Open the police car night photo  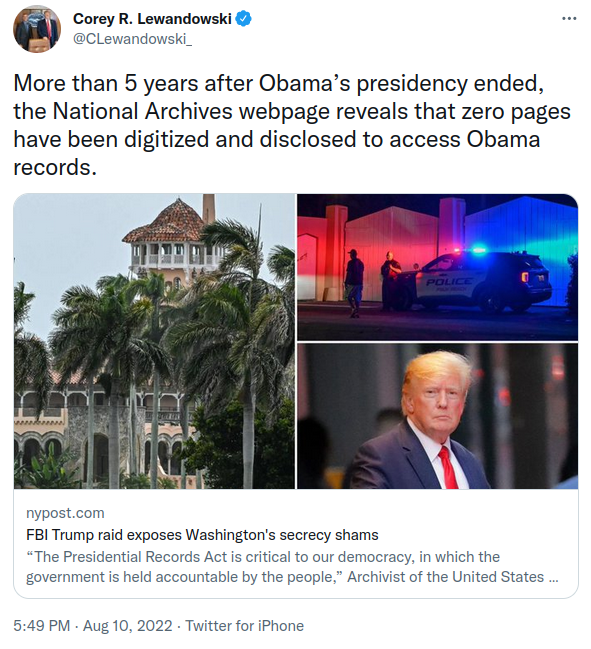(x=437, y=267)
